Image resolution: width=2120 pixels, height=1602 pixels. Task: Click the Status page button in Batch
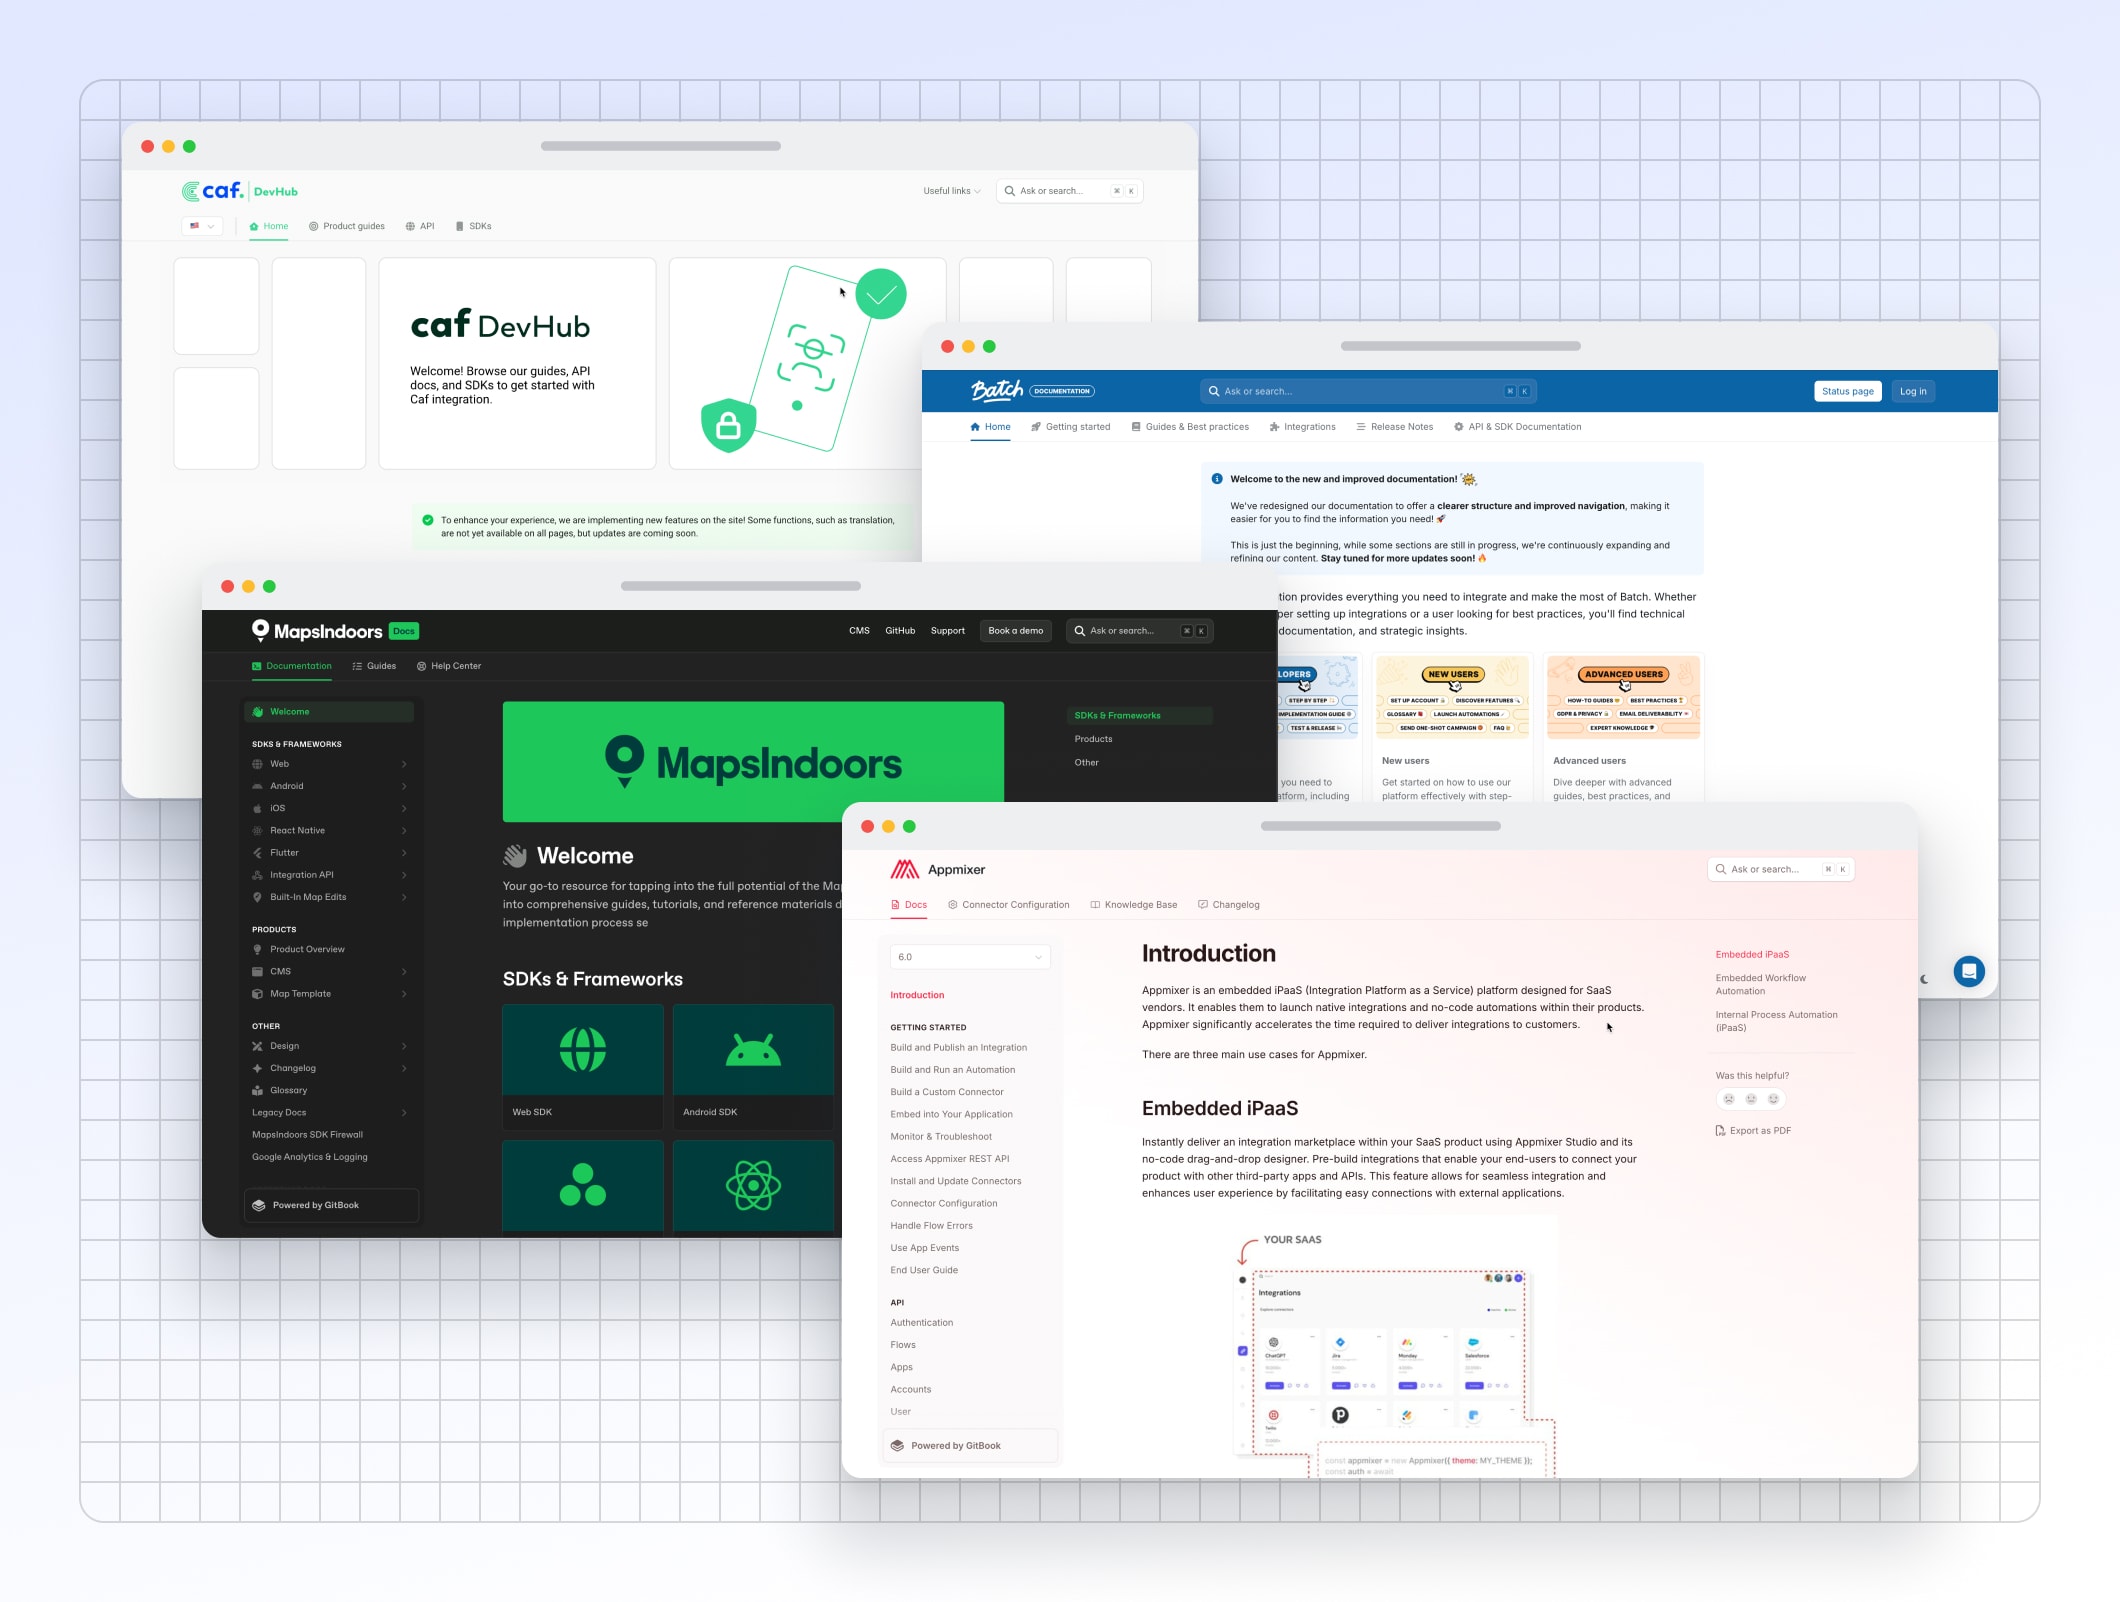[1847, 391]
